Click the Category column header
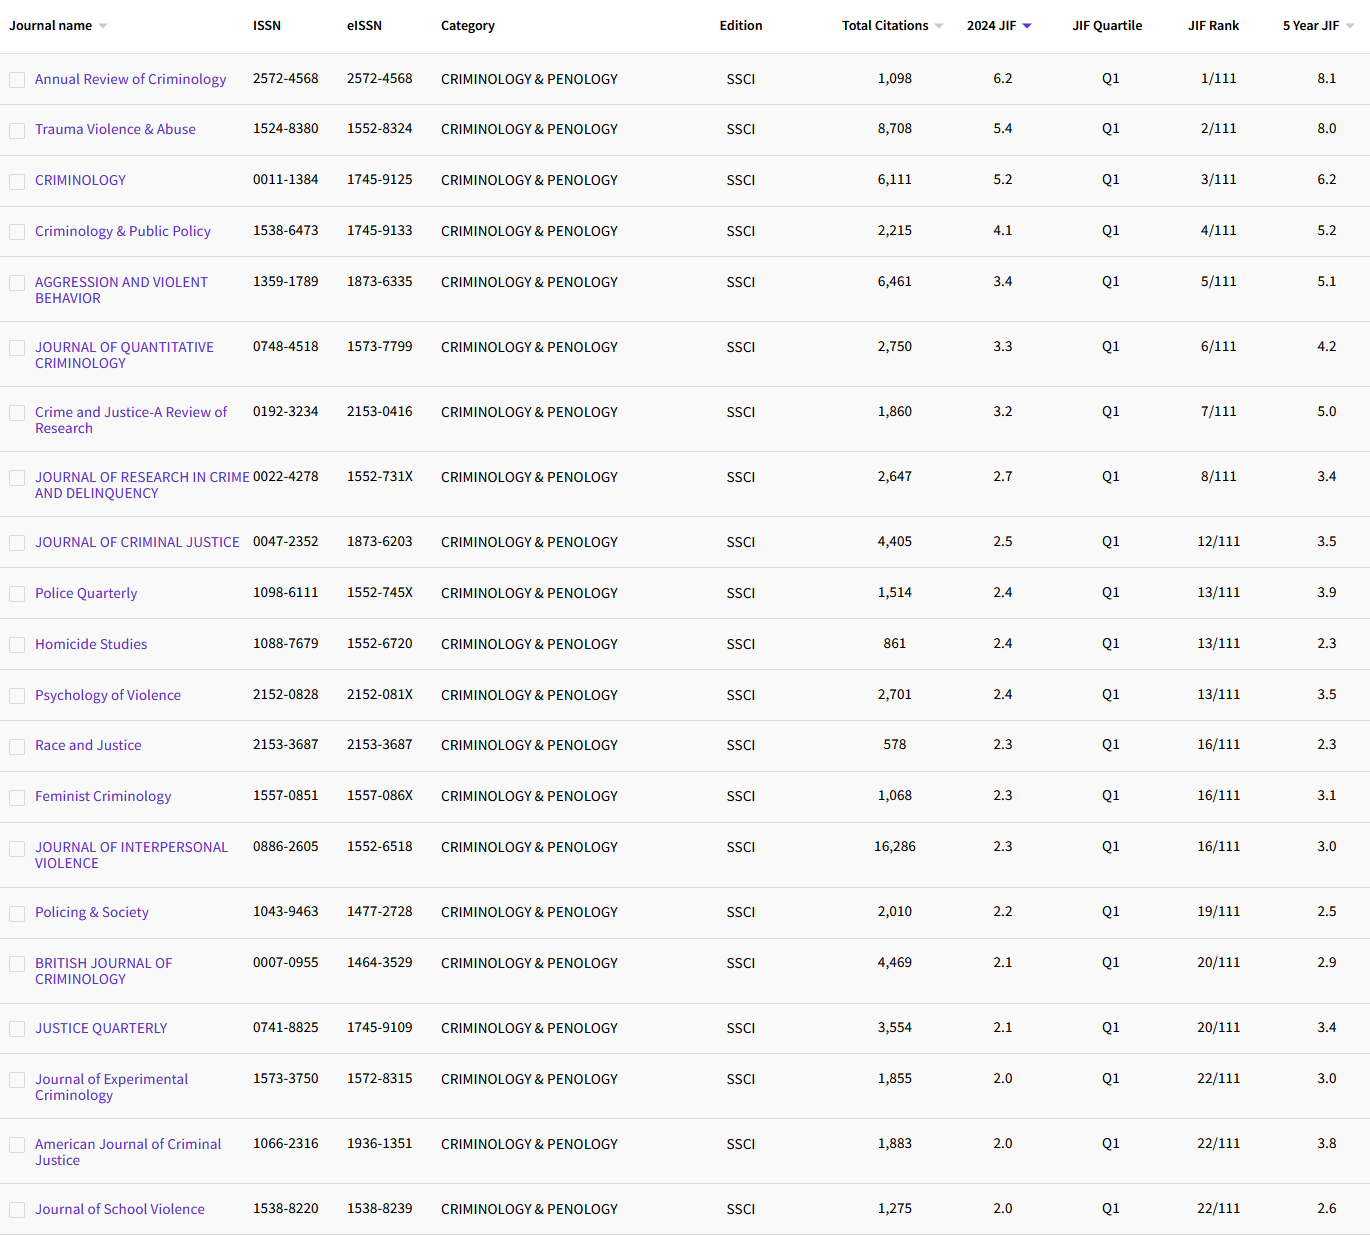Screen dimensions: 1370x1236 [x=468, y=26]
